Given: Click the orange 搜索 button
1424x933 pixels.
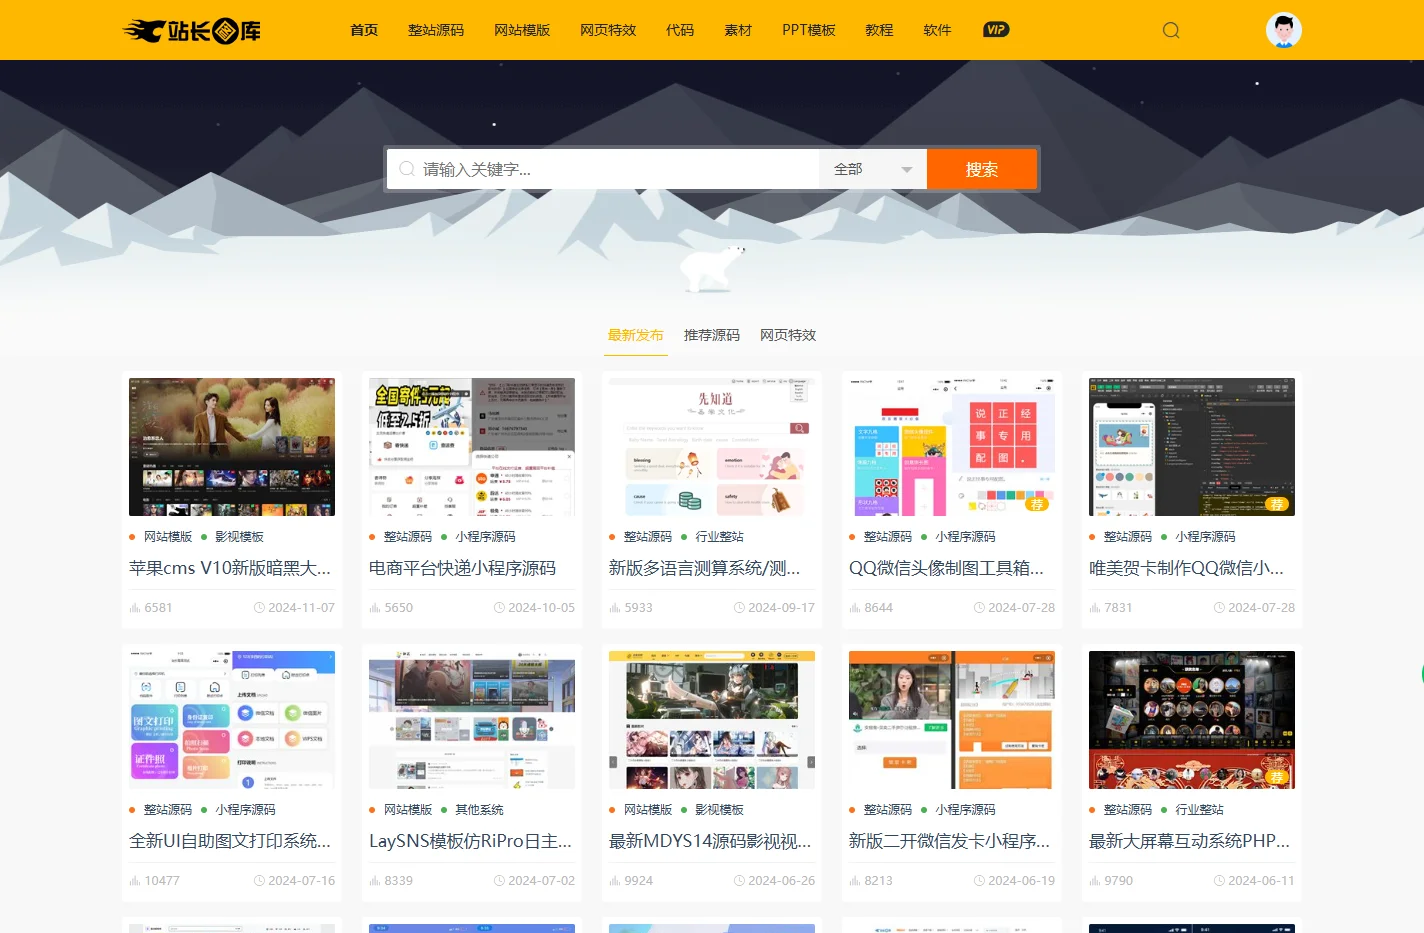Looking at the screenshot, I should coord(982,169).
